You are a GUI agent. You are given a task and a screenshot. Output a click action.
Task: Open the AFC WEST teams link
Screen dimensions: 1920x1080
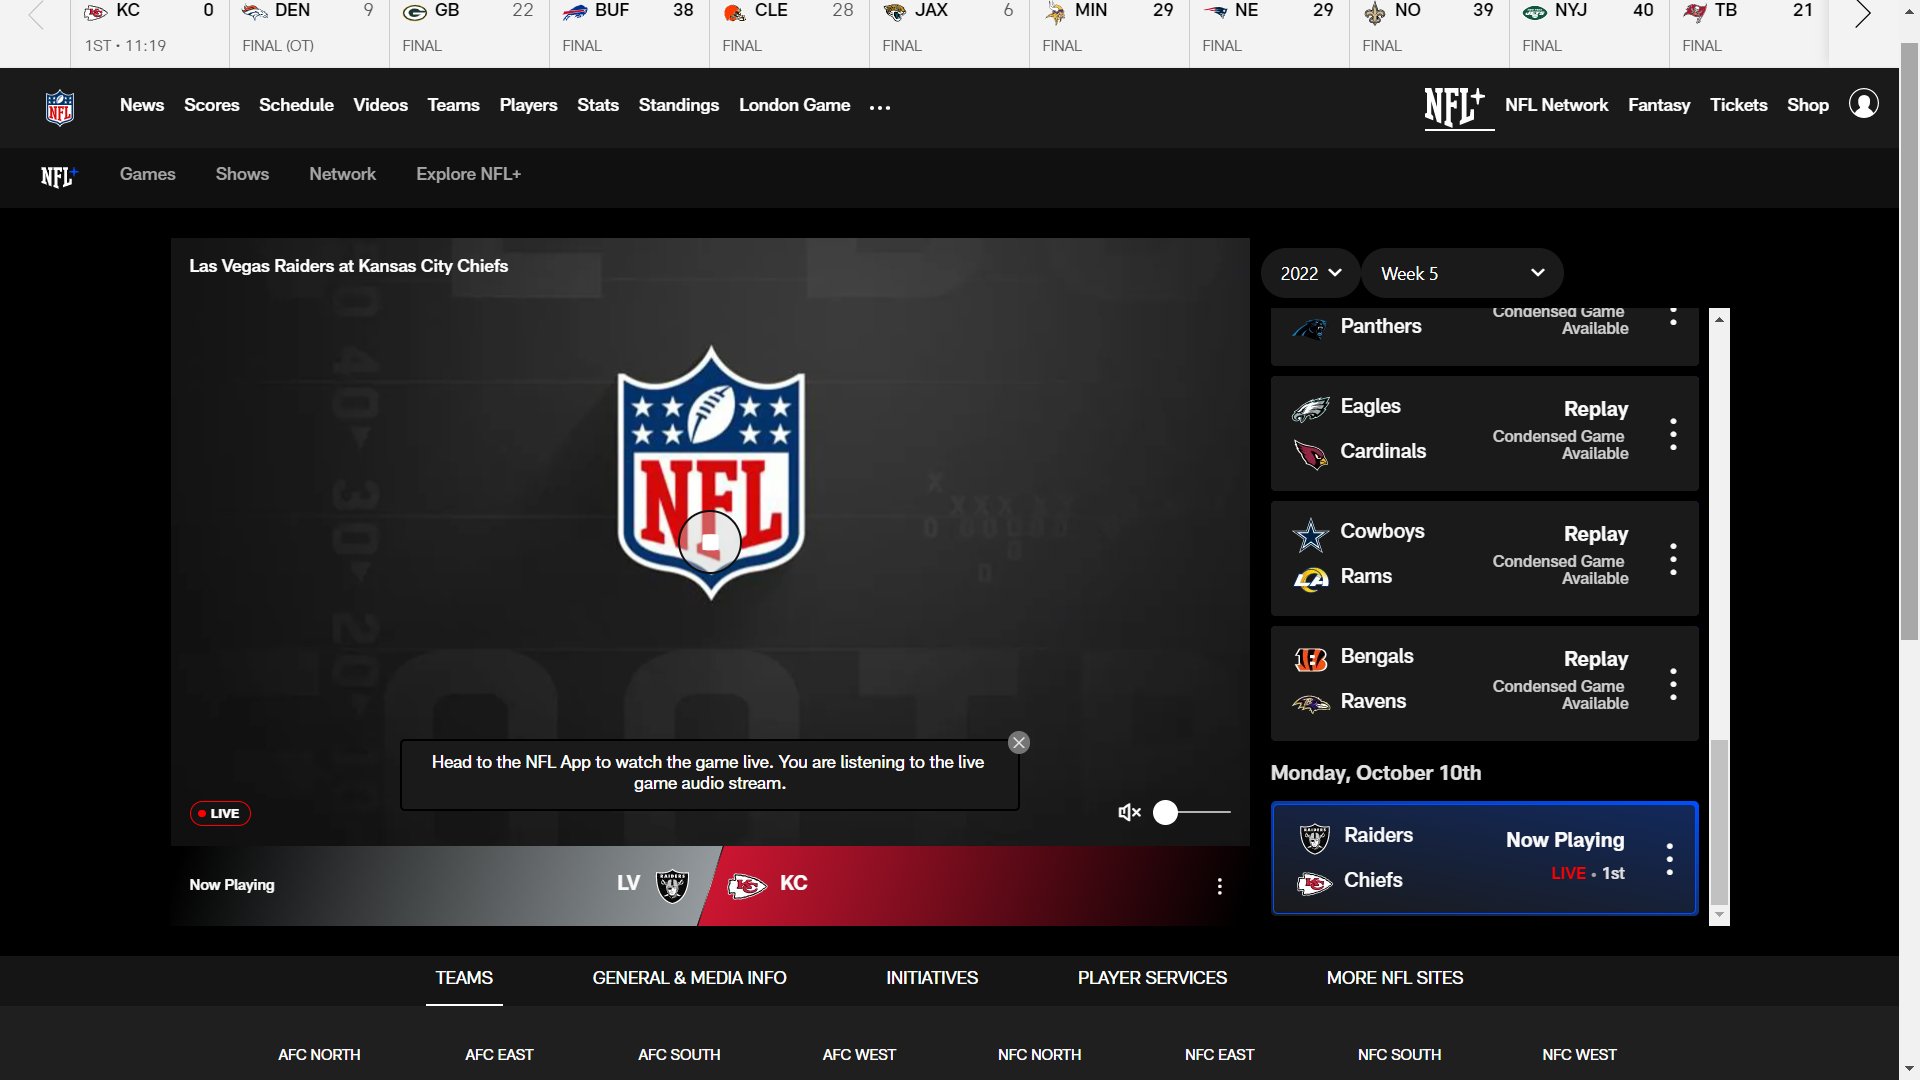pos(859,1054)
